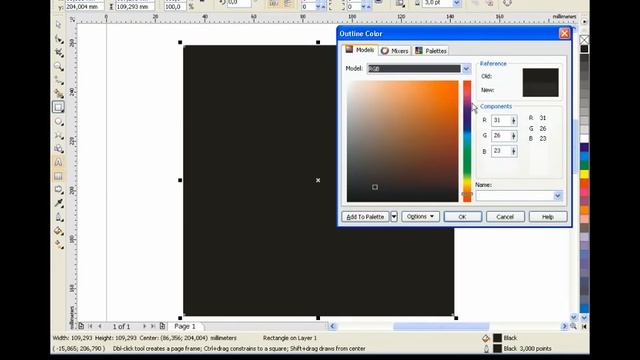The image size is (640, 360).
Task: Choose the green swatch in color palette
Action: coord(584,165)
